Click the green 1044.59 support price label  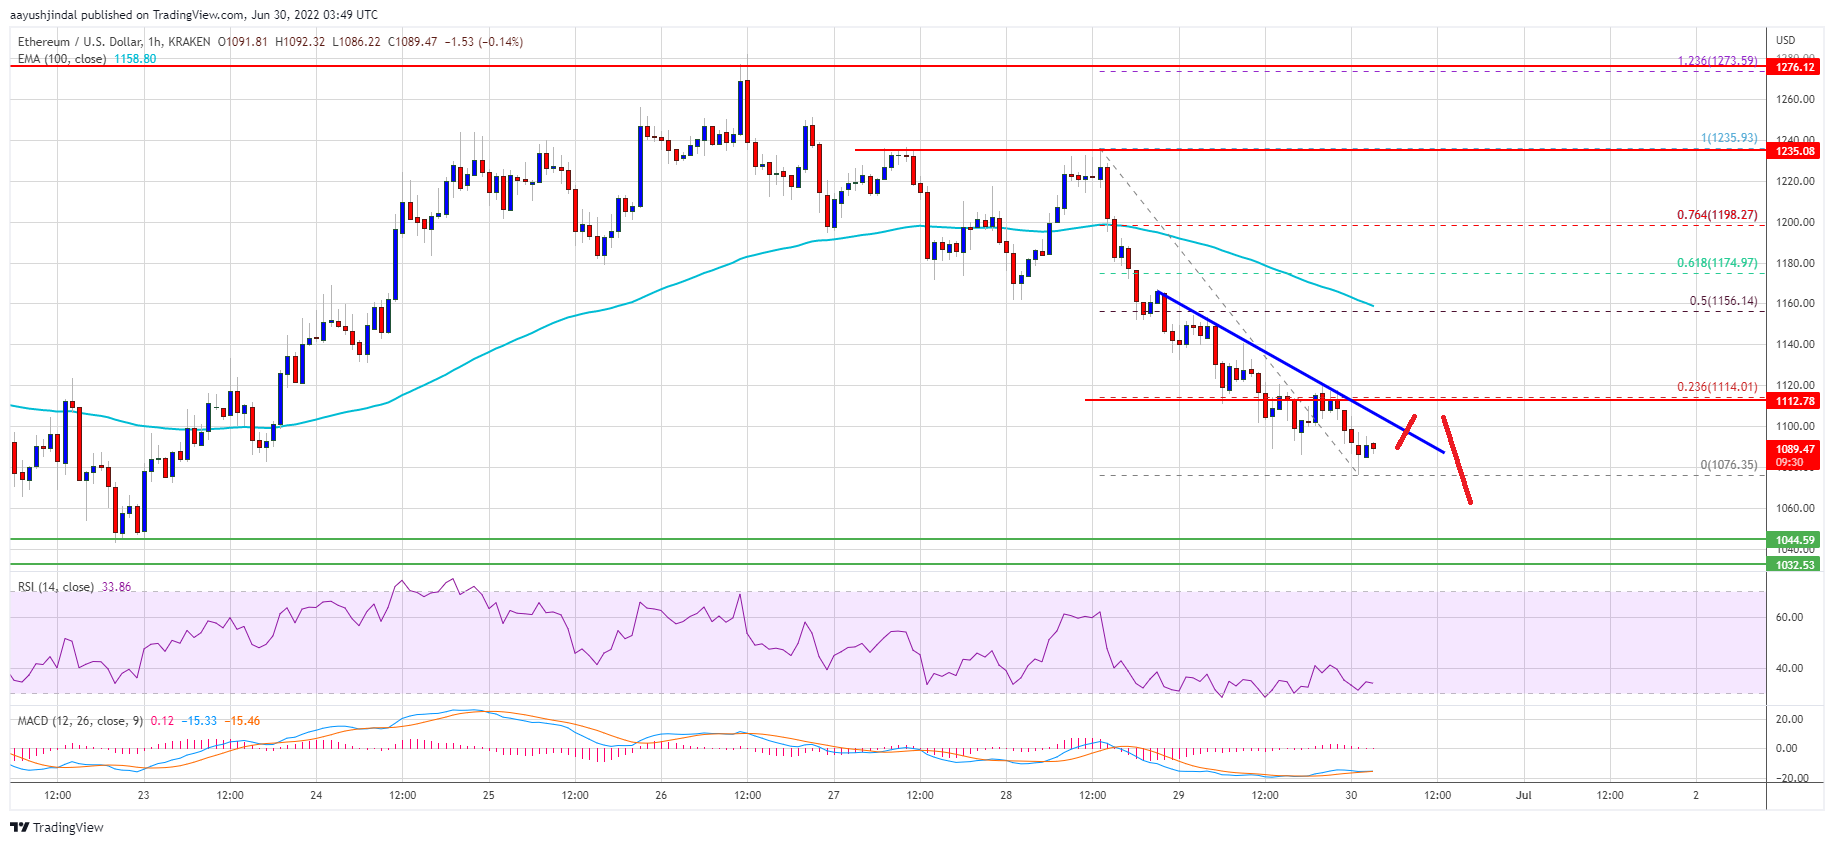coord(1794,540)
